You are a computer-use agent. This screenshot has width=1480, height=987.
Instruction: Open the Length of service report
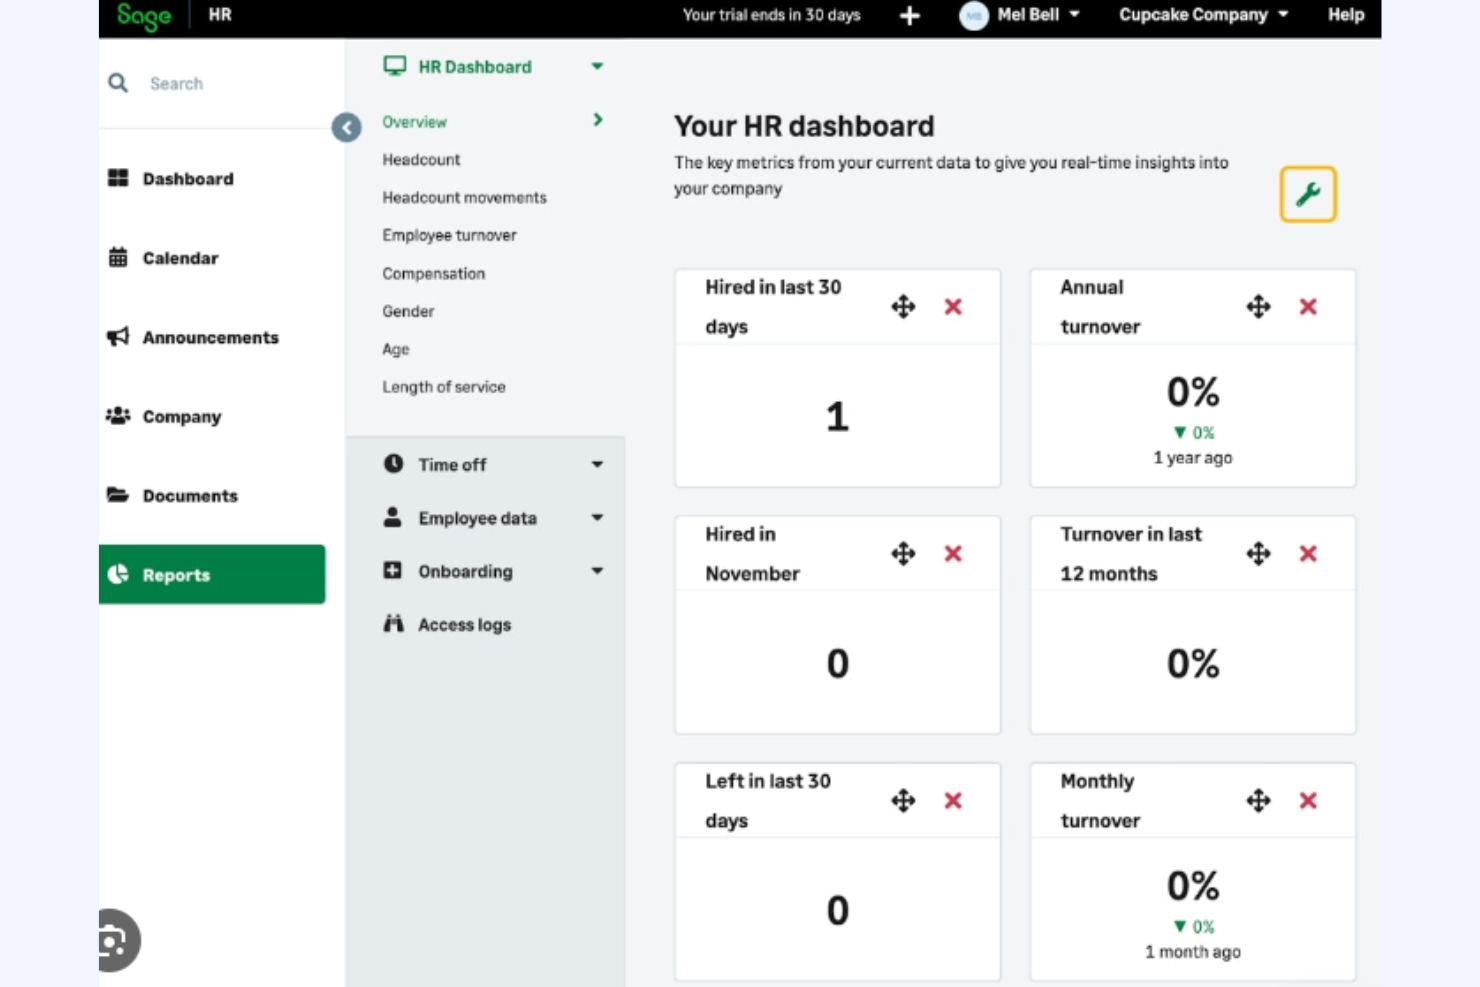(x=444, y=387)
